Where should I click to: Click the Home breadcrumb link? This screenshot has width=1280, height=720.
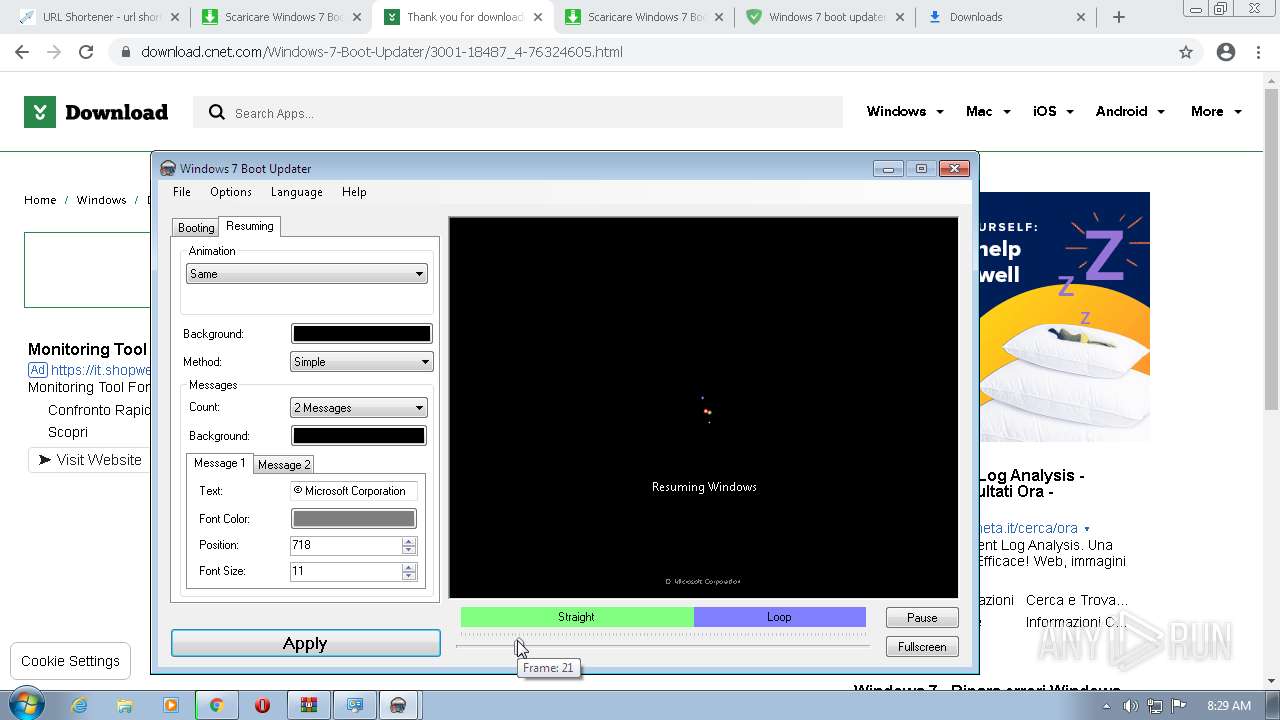pyautogui.click(x=40, y=200)
